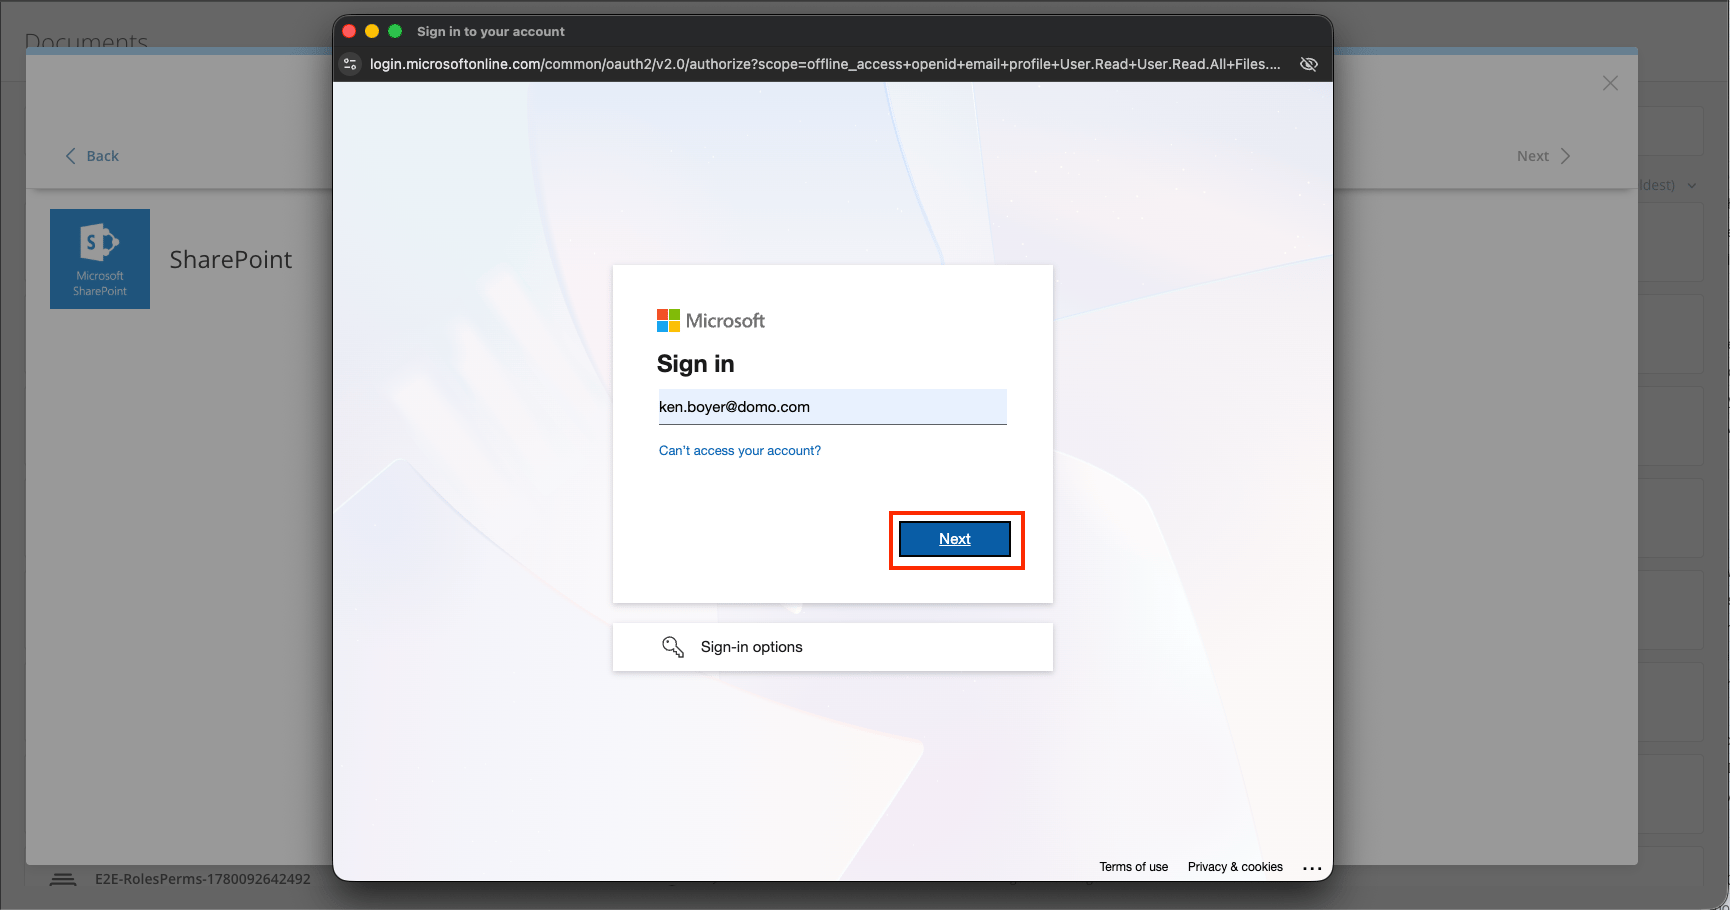Image resolution: width=1730 pixels, height=910 pixels.
Task: Open the Privacy & cookies link
Action: coord(1235,867)
